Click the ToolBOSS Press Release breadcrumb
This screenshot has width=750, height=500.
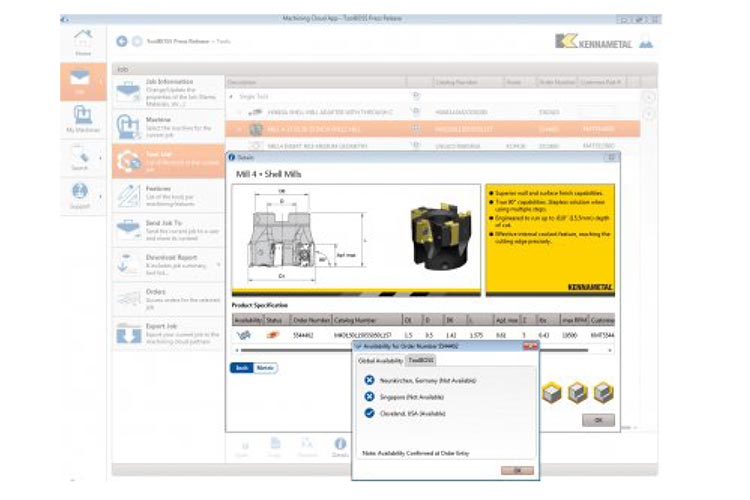(178, 42)
